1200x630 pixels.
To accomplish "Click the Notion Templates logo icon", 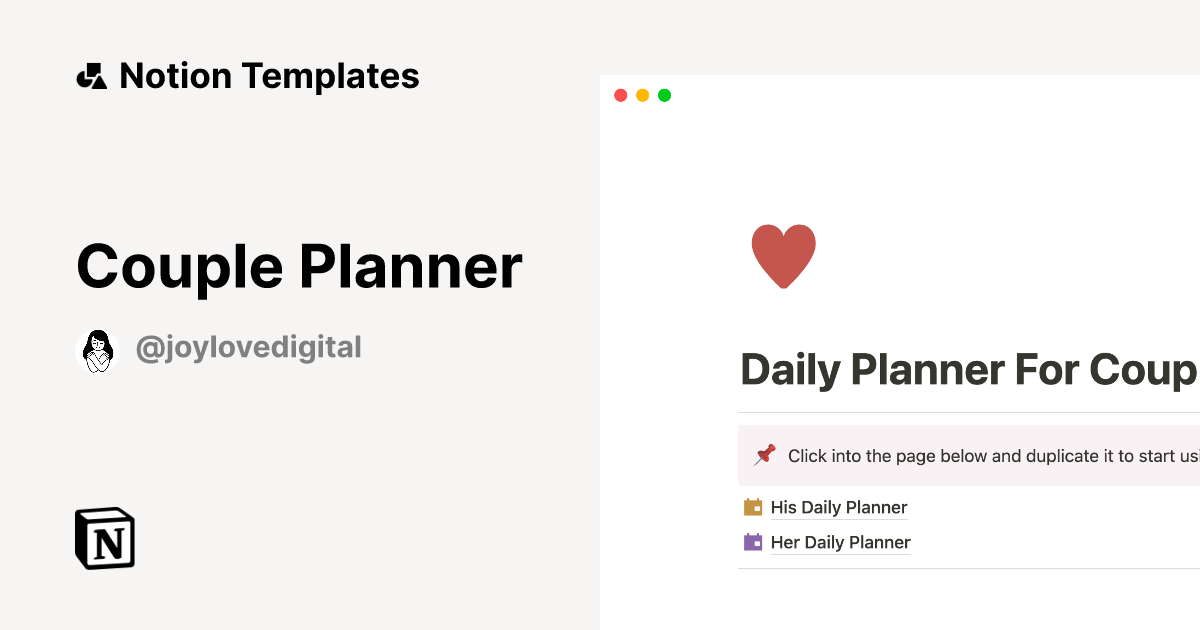I will pyautogui.click(x=93, y=75).
